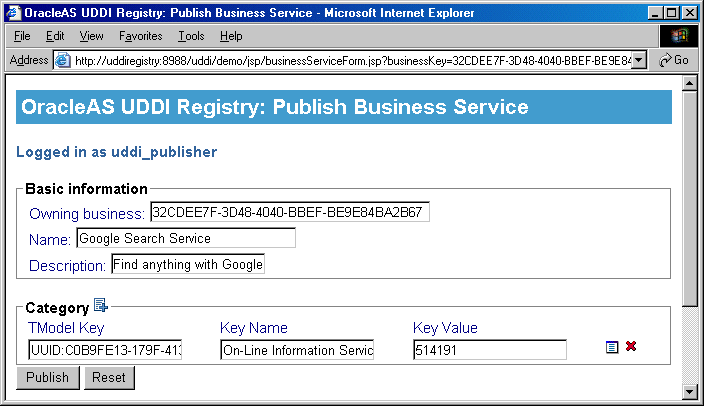704x406 pixels.
Task: Click the 'Key Name' column heading
Action: point(254,328)
